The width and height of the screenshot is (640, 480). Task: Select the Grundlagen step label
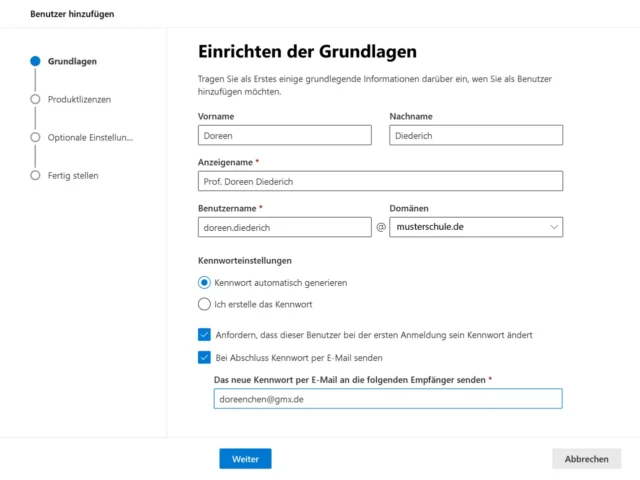tap(72, 61)
